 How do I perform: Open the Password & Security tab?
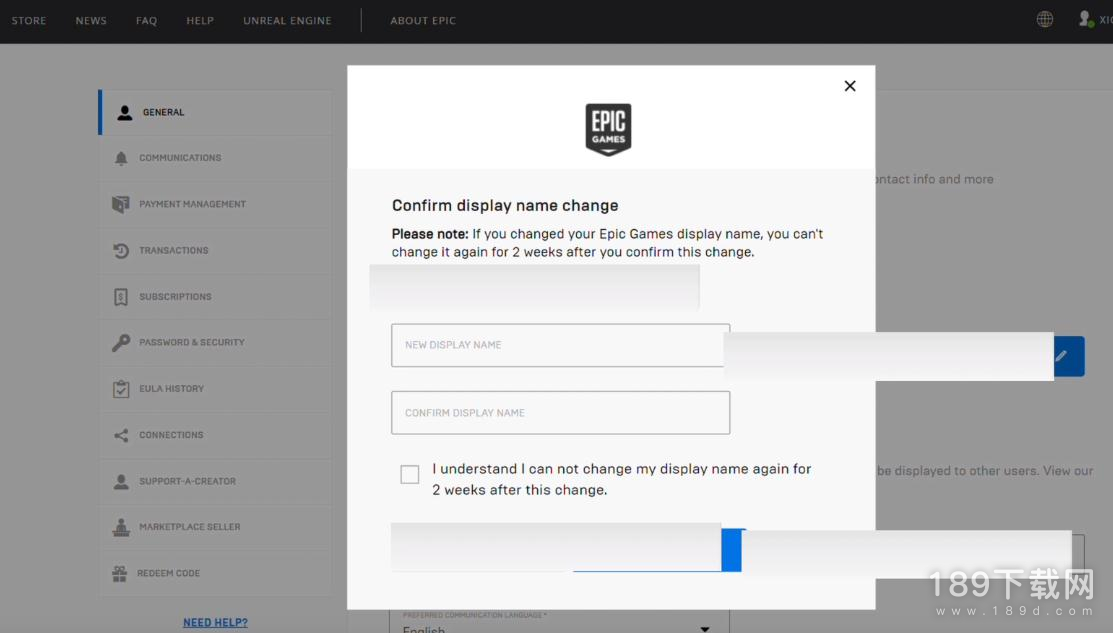(215, 342)
